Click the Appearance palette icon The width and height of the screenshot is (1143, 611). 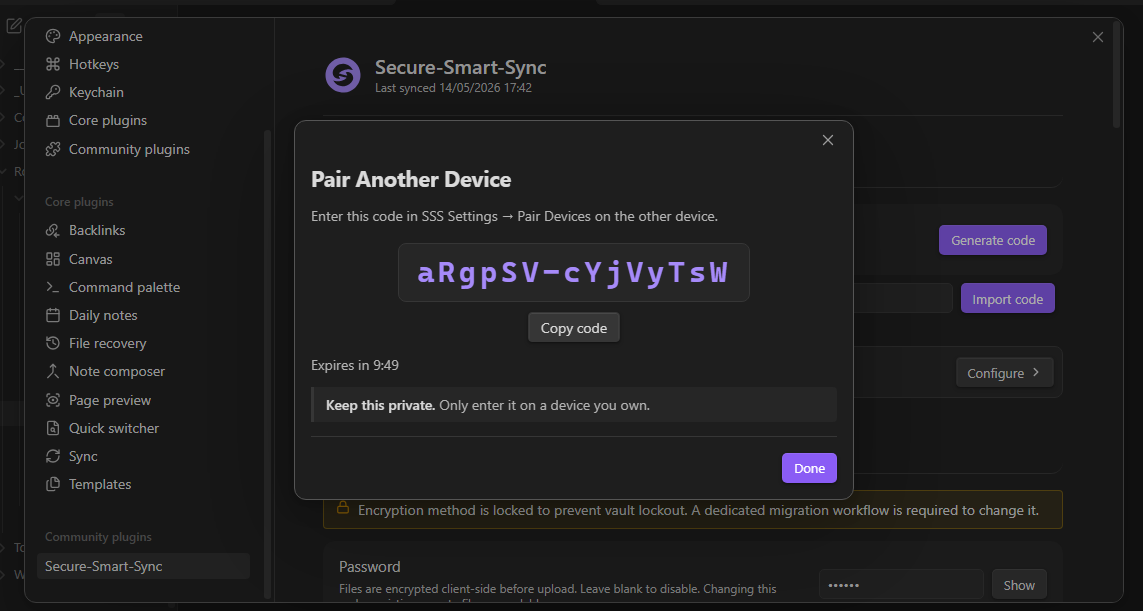click(x=52, y=36)
